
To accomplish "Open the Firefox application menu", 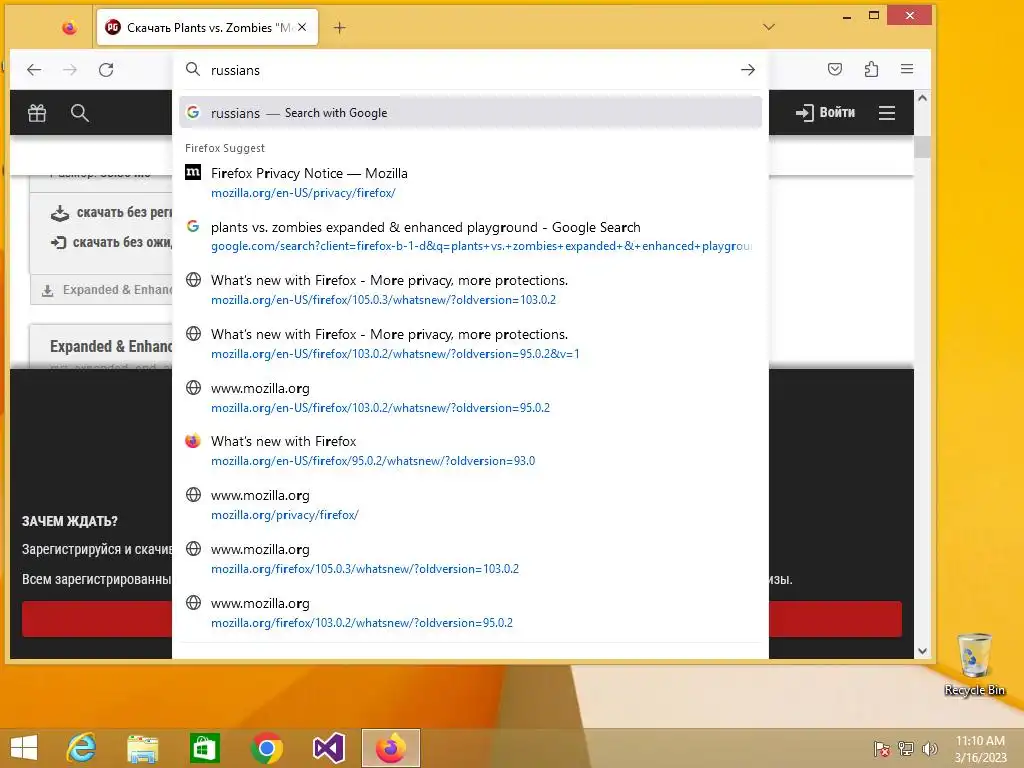I will coord(907,69).
